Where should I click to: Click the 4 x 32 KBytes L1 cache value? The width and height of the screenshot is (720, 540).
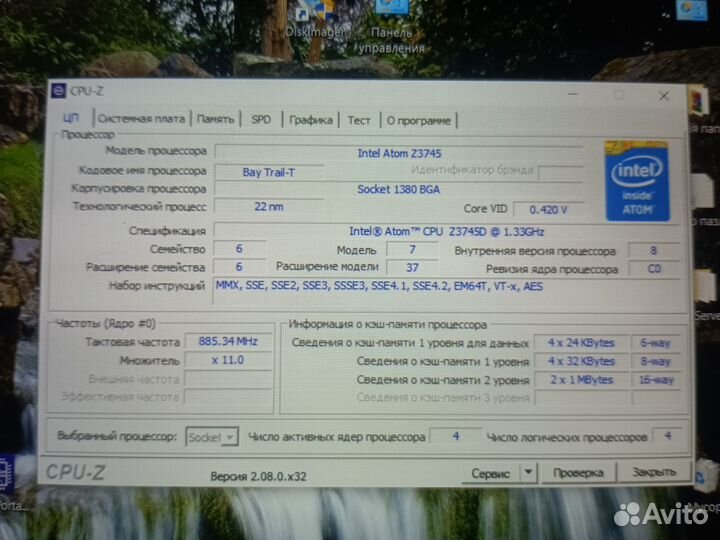(581, 361)
